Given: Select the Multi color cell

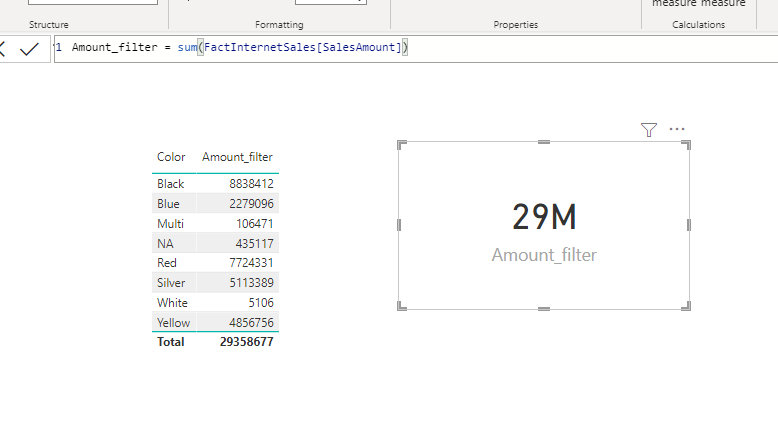Looking at the screenshot, I should (x=170, y=224).
